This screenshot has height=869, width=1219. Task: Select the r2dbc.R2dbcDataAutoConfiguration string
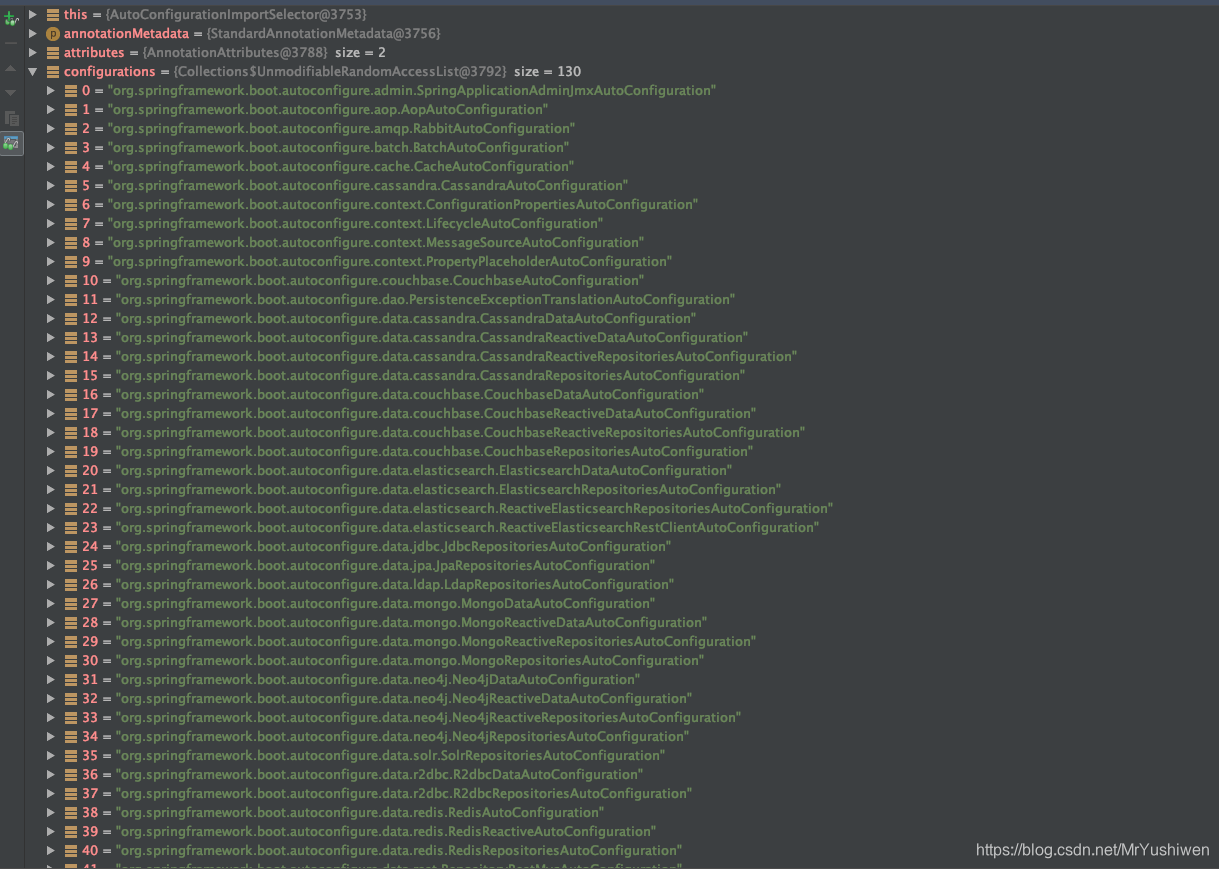[x=379, y=775]
